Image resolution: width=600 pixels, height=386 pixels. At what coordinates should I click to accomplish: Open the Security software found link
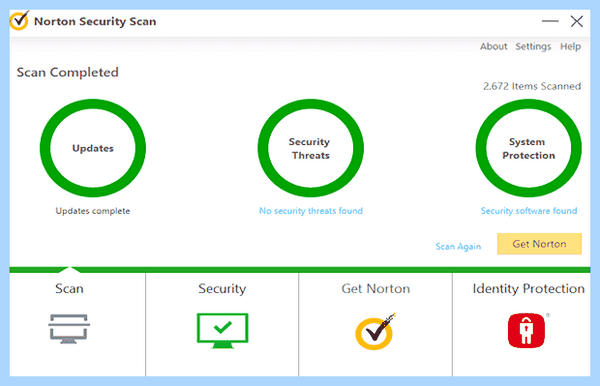pos(529,211)
